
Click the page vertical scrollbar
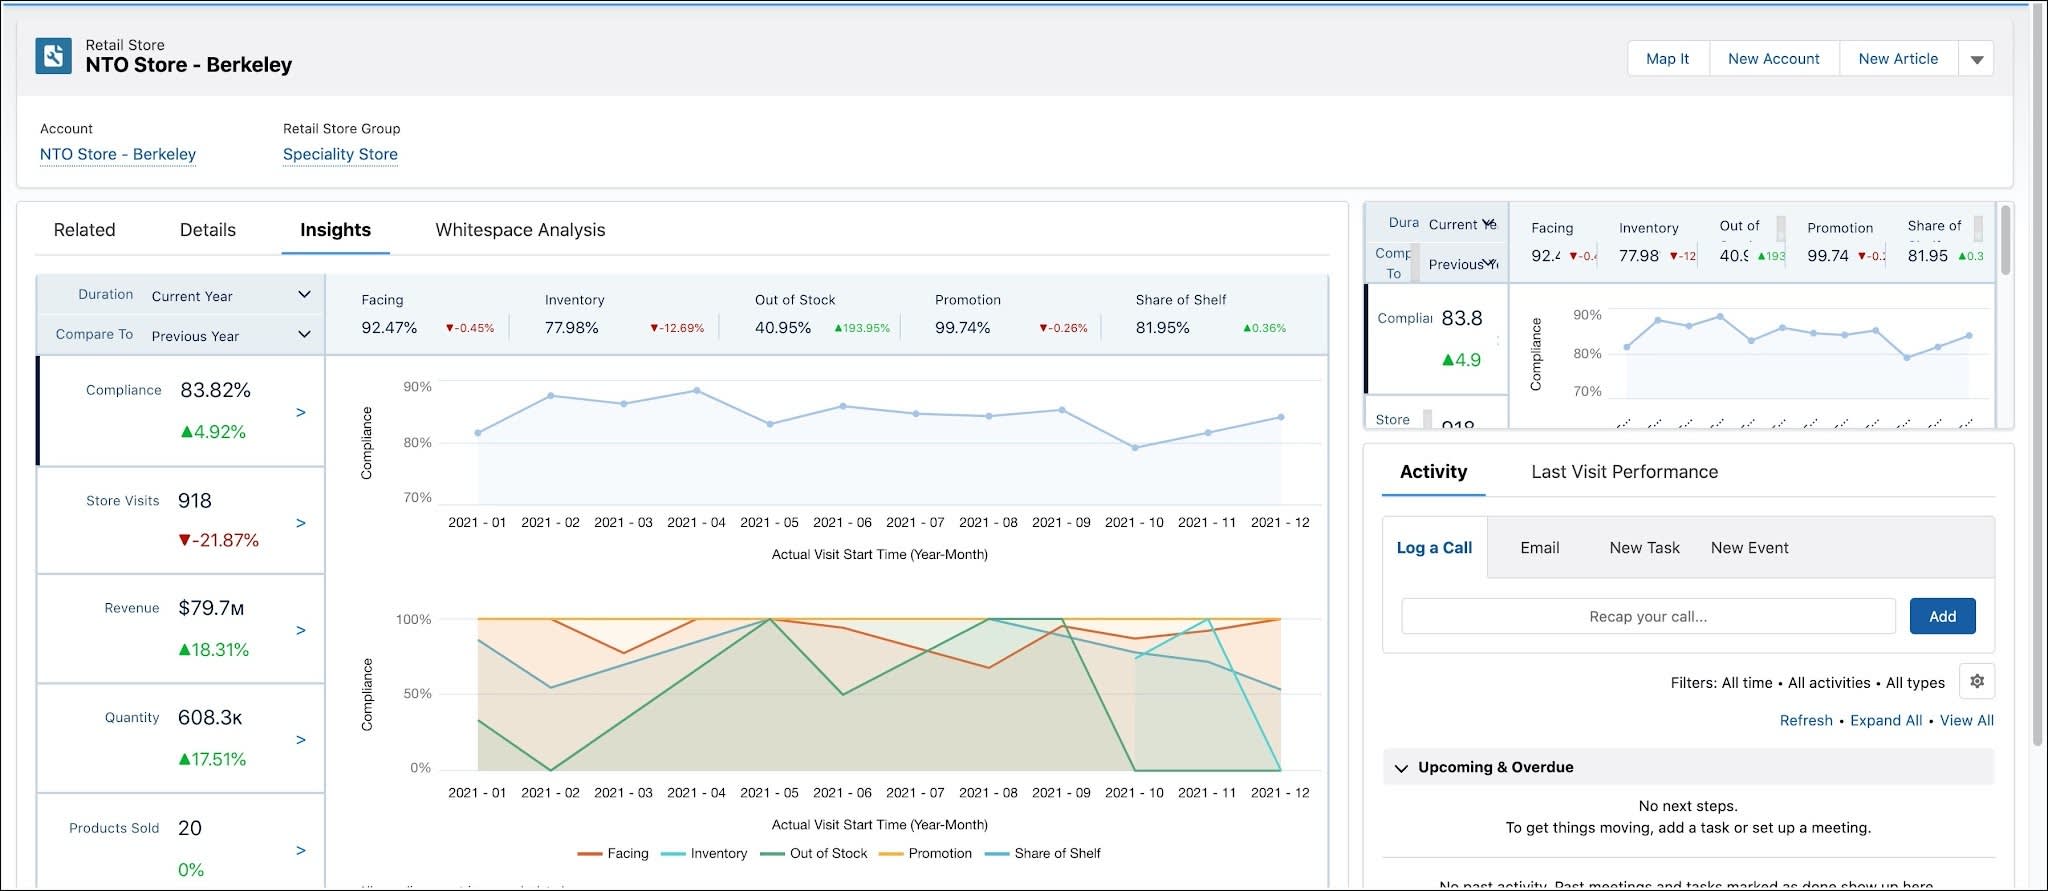click(2038, 376)
